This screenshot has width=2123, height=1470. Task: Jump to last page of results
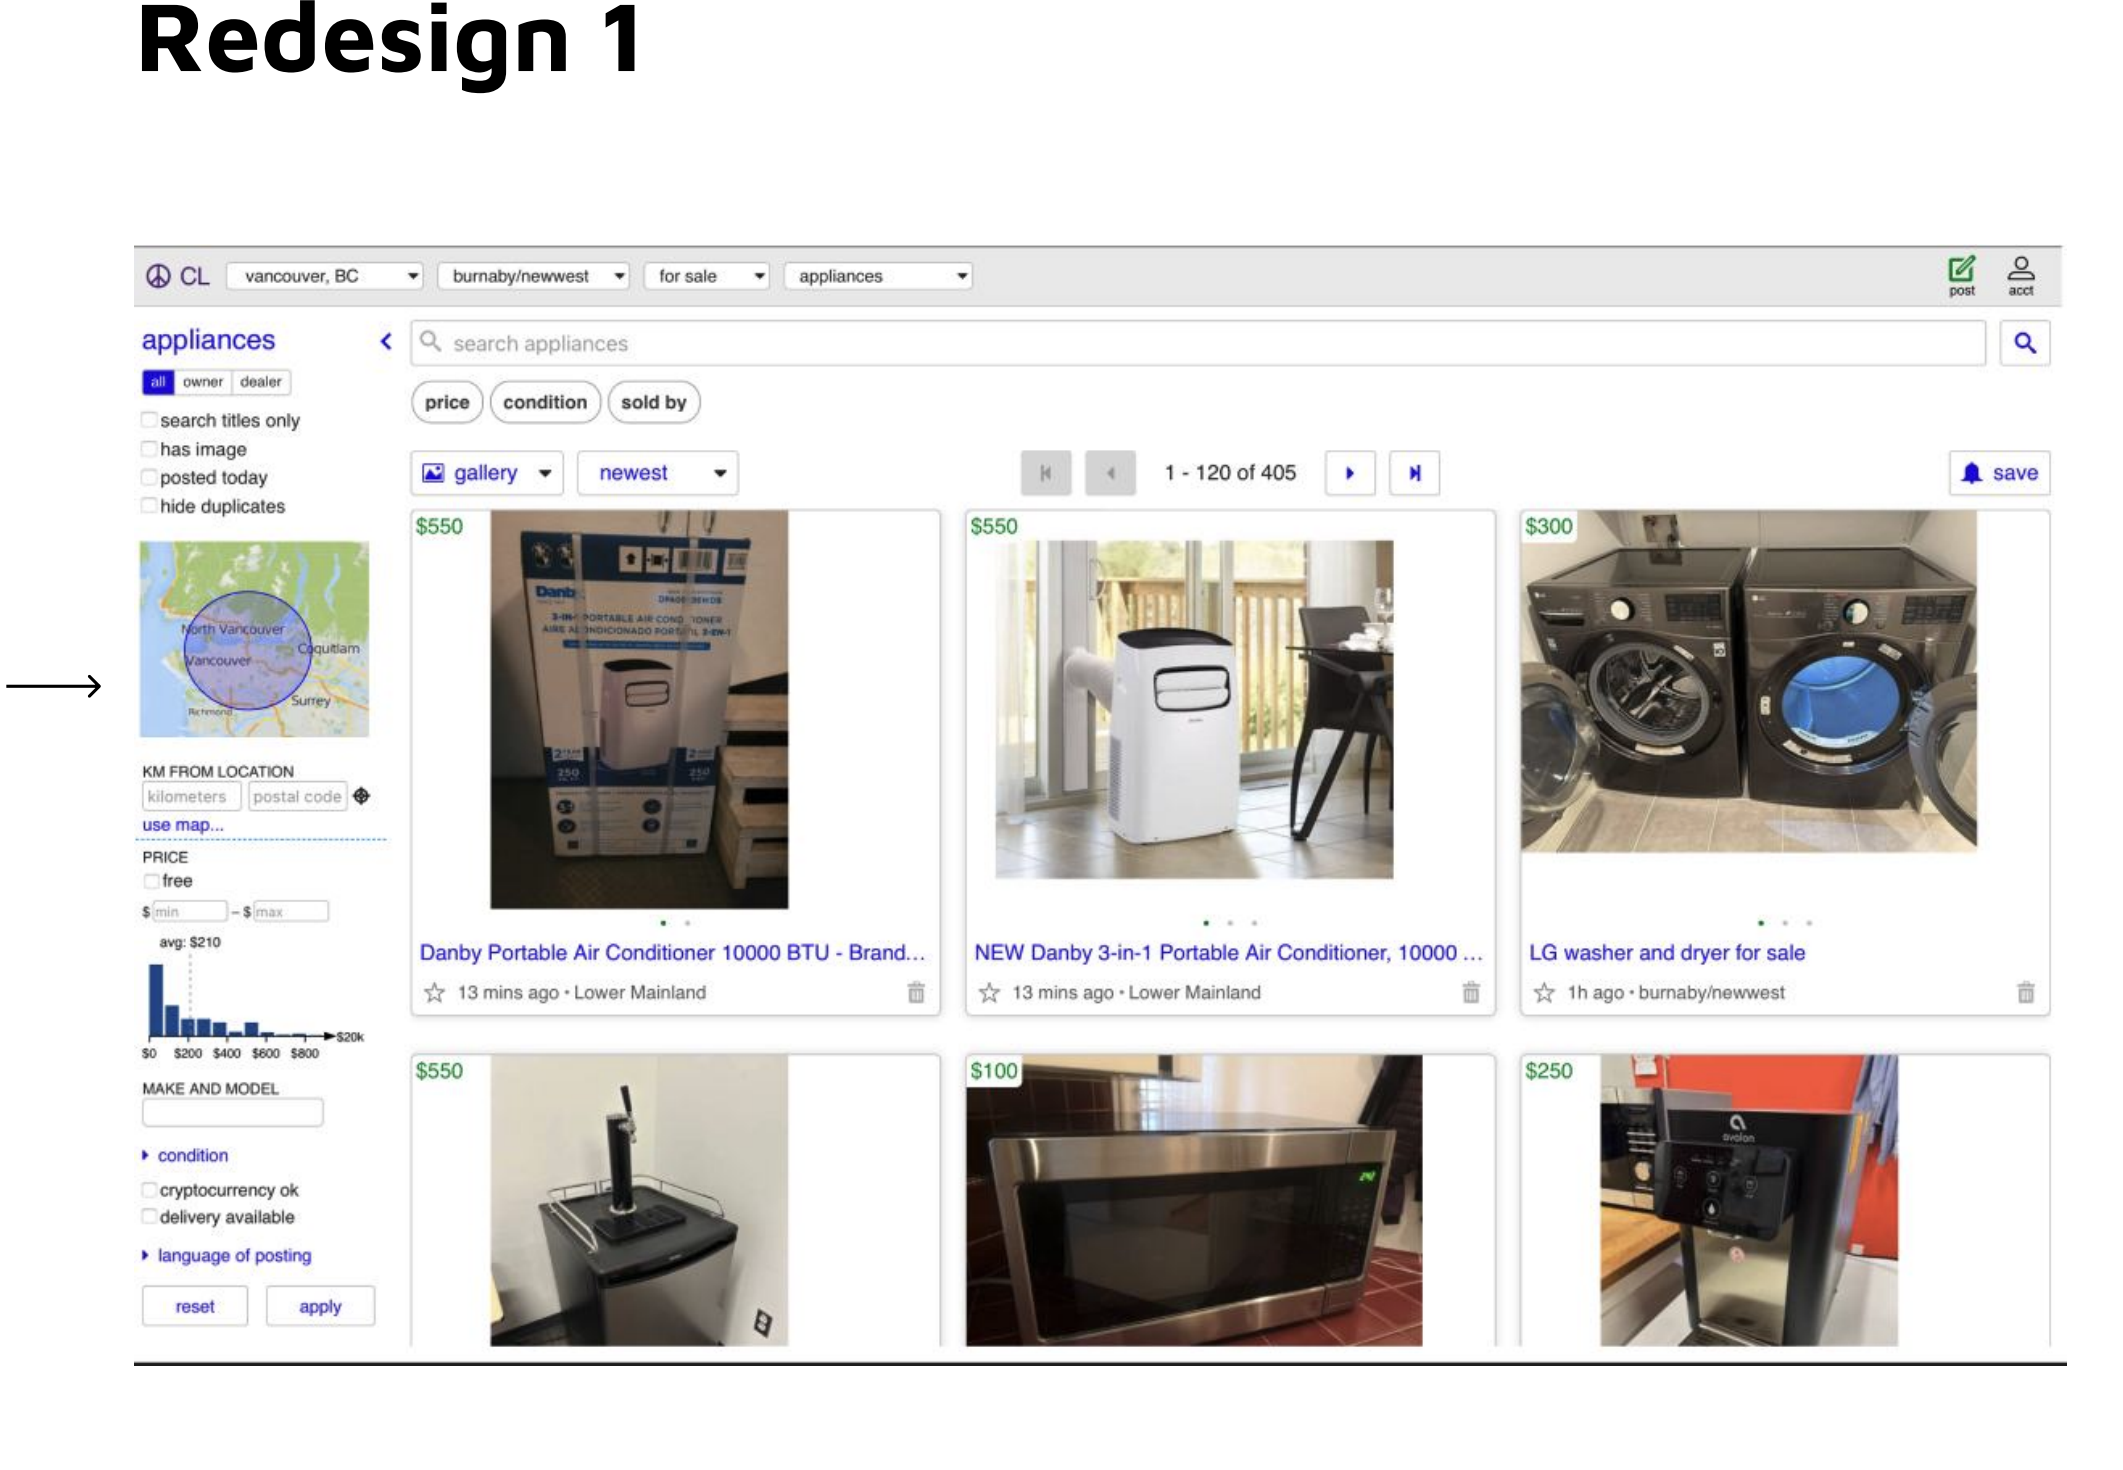(x=1414, y=473)
